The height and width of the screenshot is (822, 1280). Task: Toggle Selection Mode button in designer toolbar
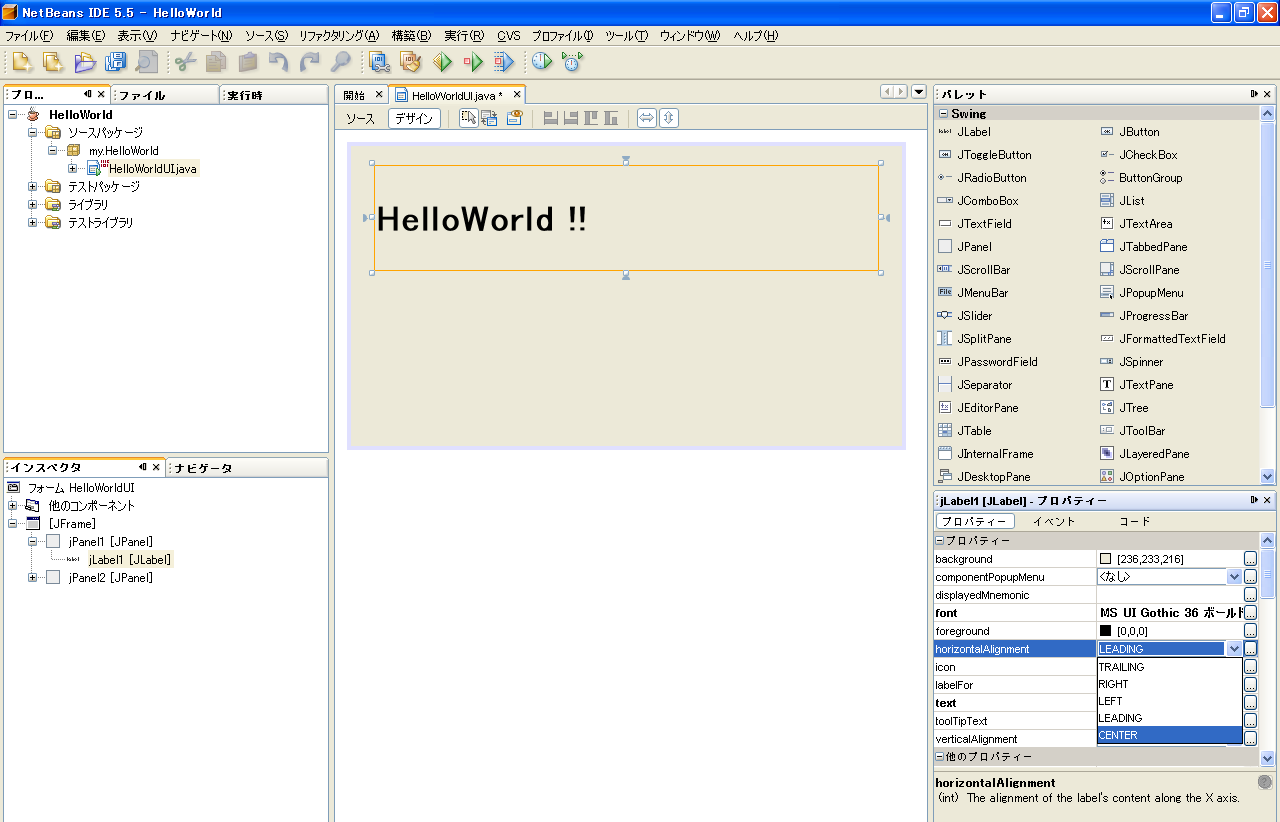pyautogui.click(x=468, y=118)
